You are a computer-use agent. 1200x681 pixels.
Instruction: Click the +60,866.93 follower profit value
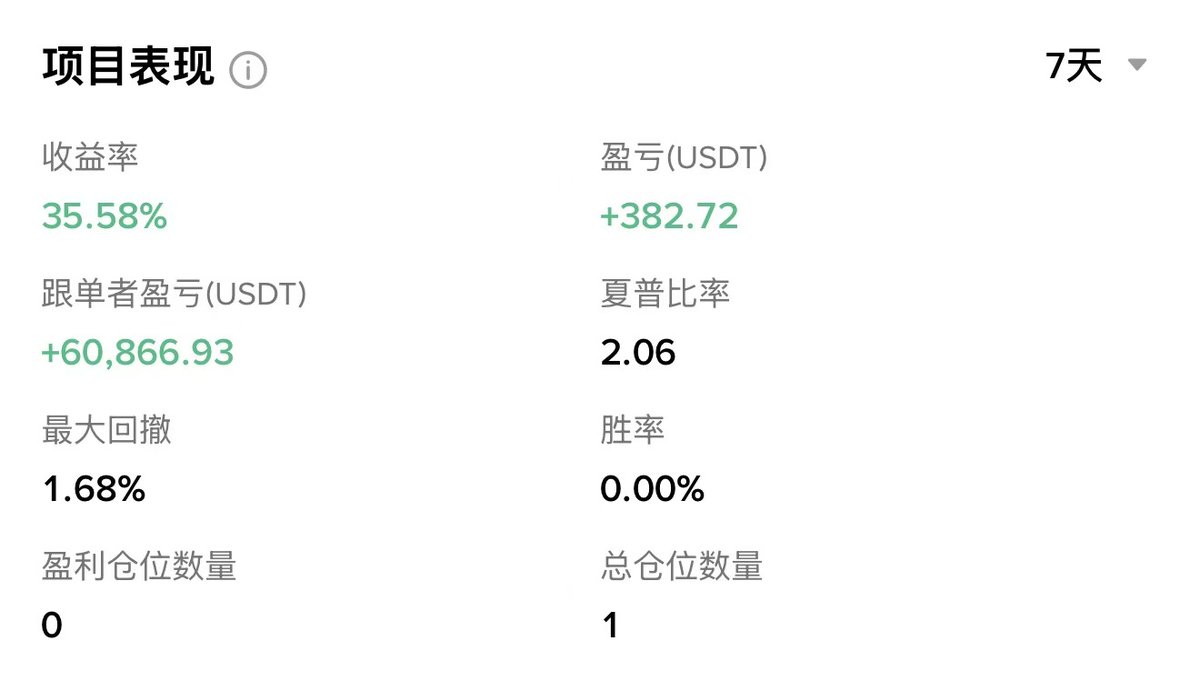[138, 352]
